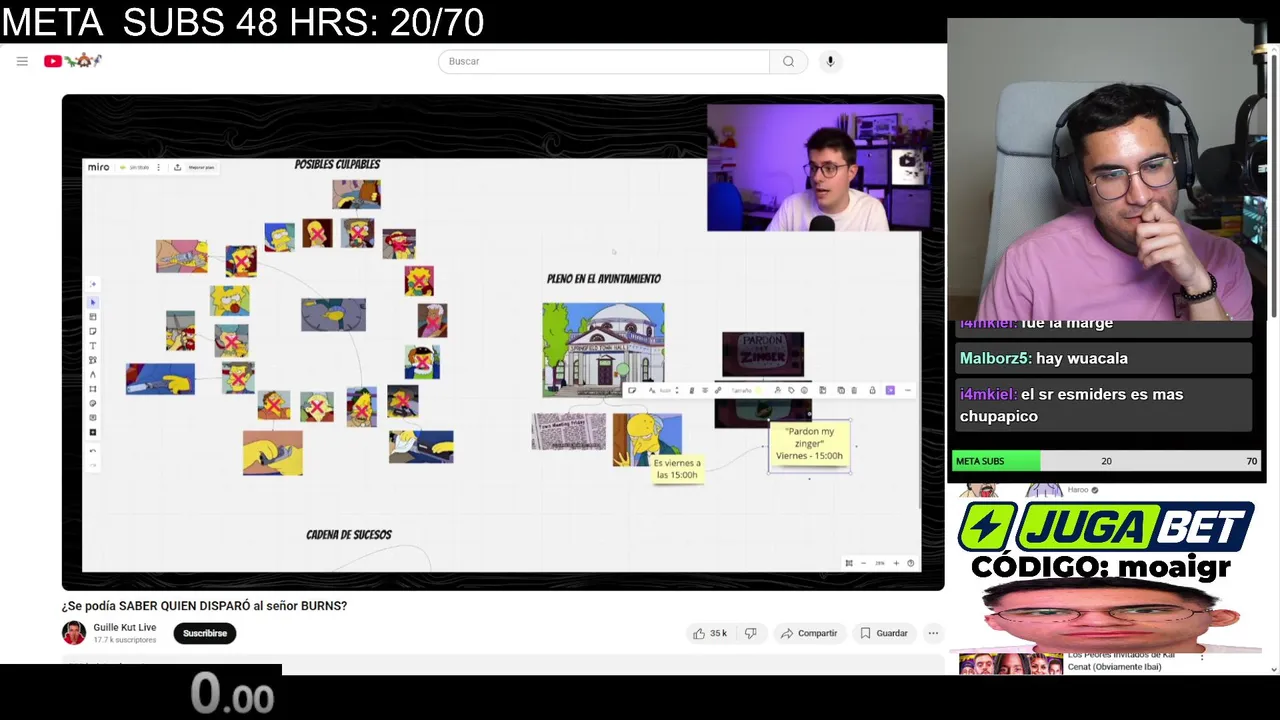Open the Tamaño size dropdown

[x=741, y=390]
